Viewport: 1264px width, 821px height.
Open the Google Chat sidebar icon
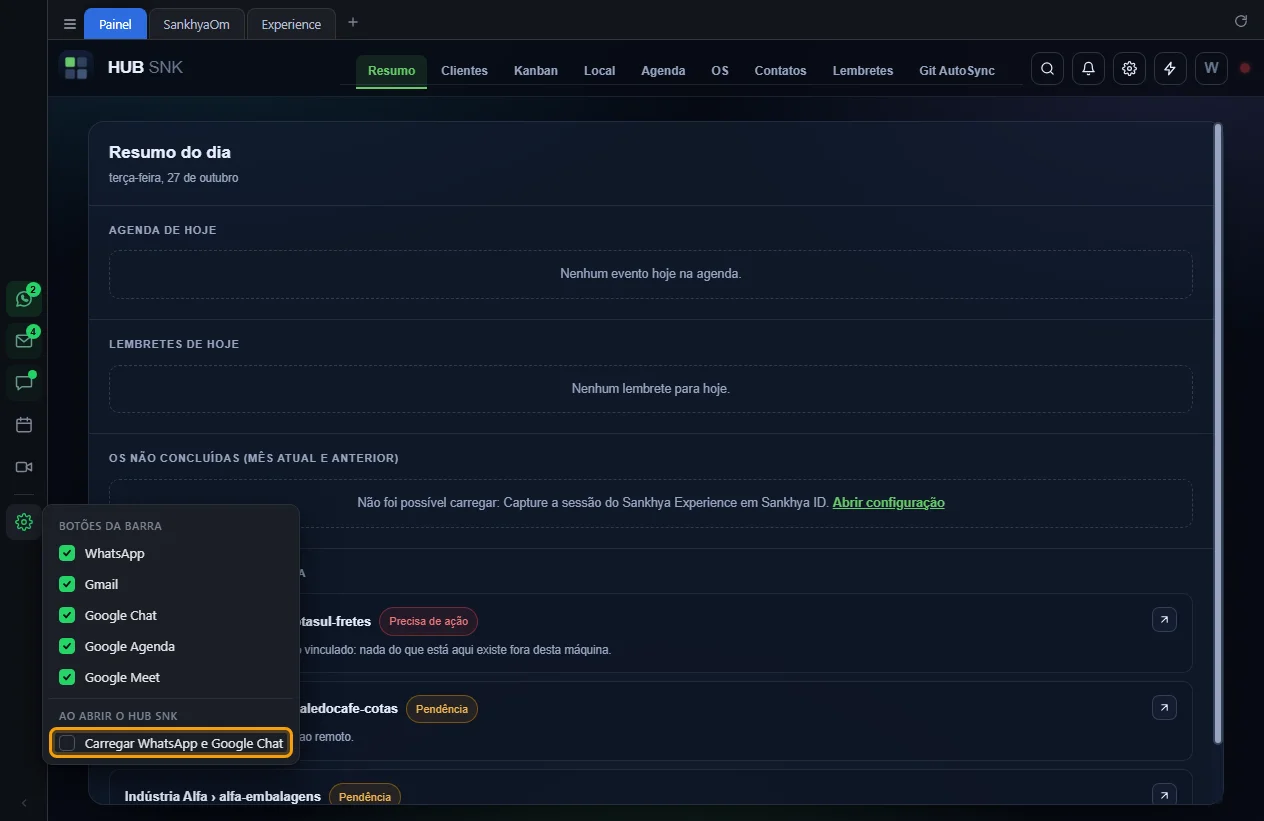(24, 383)
